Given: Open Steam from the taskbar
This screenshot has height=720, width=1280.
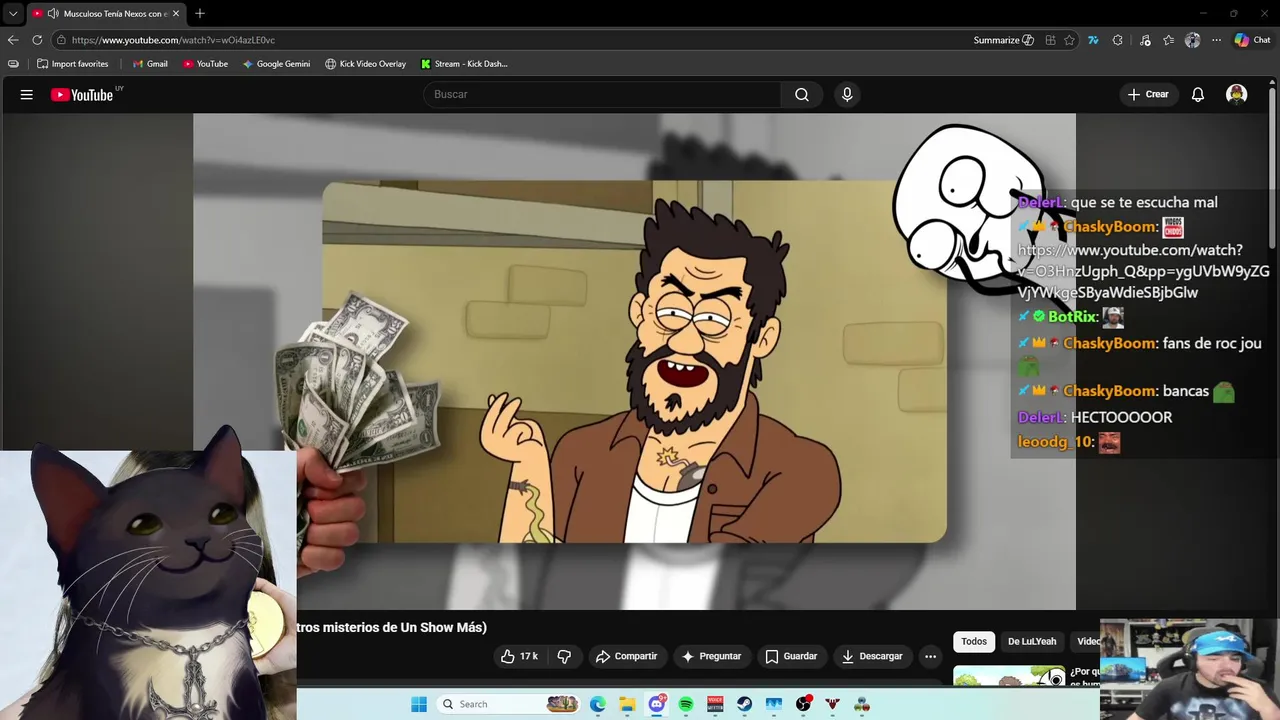Looking at the screenshot, I should tap(745, 704).
